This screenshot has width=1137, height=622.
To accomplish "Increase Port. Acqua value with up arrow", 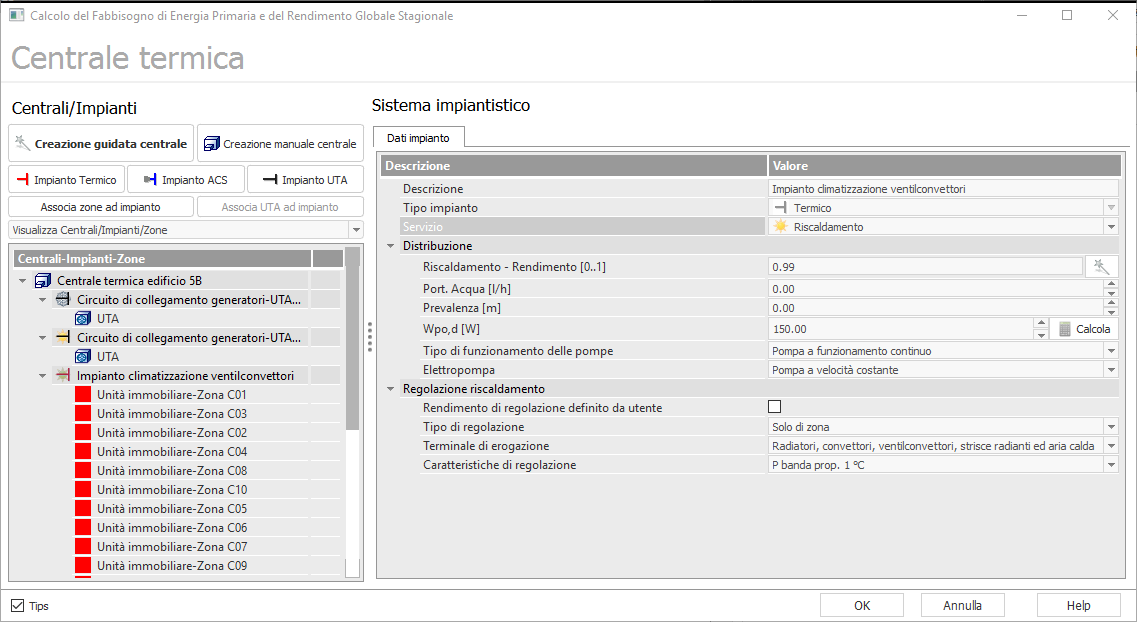I will point(1112,284).
